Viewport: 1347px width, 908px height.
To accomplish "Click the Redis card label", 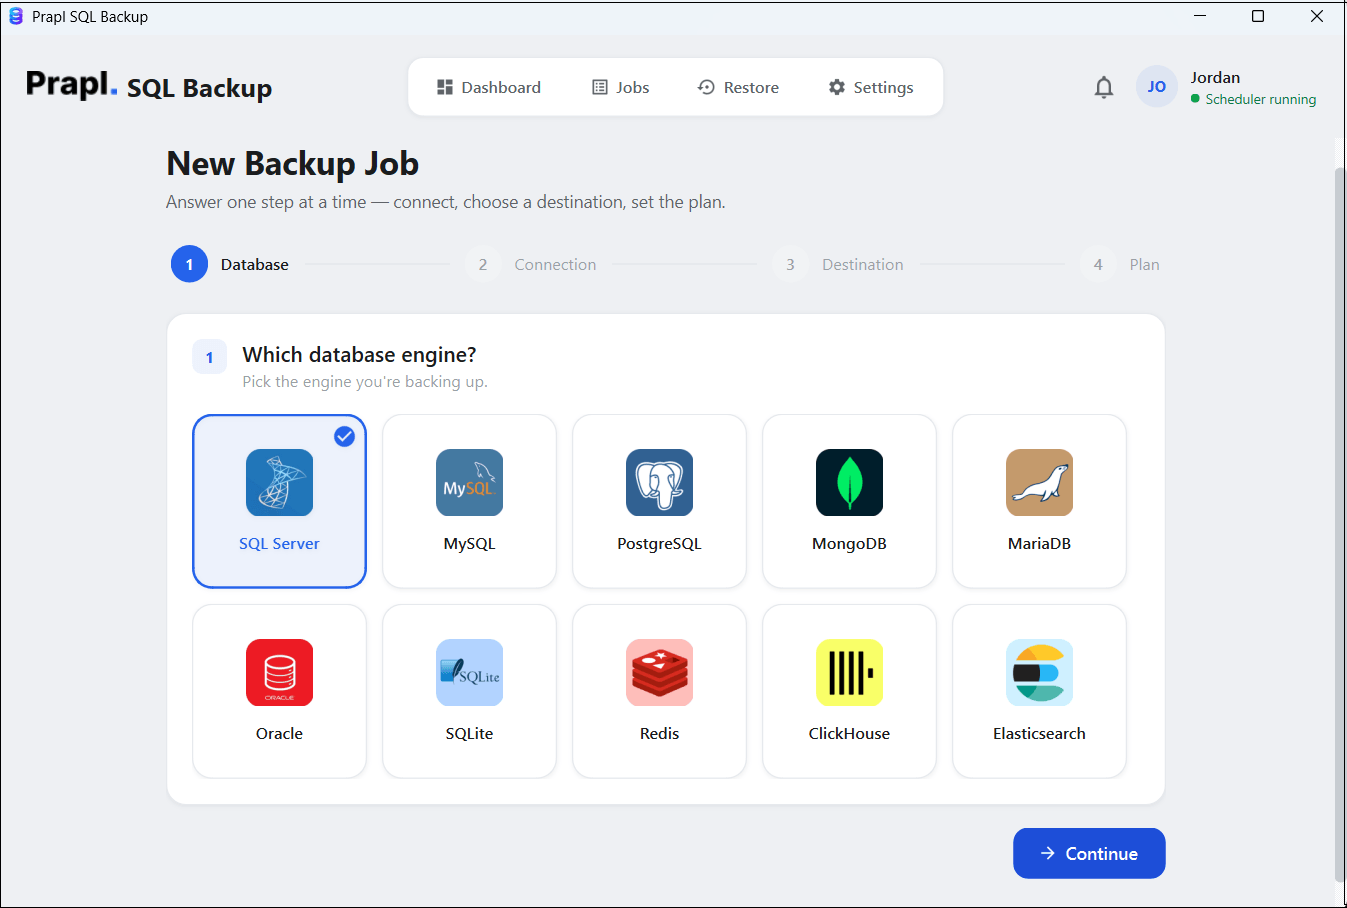I will [659, 734].
